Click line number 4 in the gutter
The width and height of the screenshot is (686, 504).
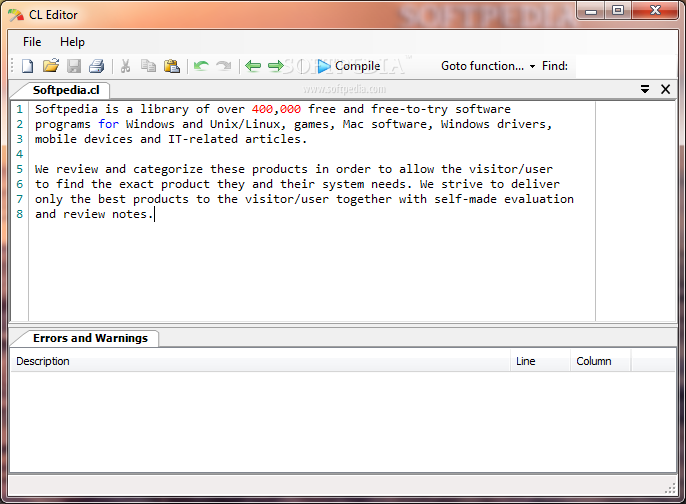(x=19, y=154)
